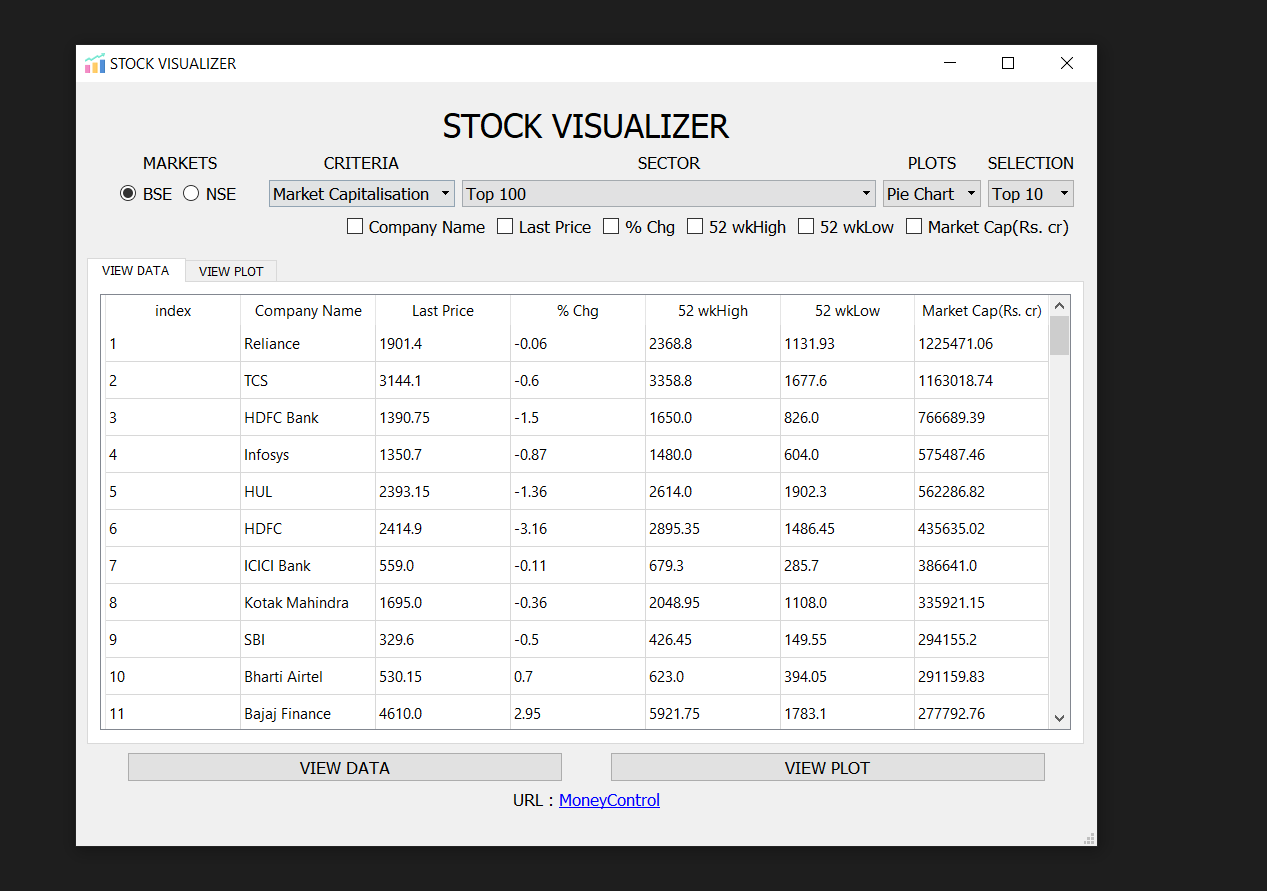The height and width of the screenshot is (891, 1267).
Task: Open the Market Capitalisation criteria dropdown
Action: (362, 194)
